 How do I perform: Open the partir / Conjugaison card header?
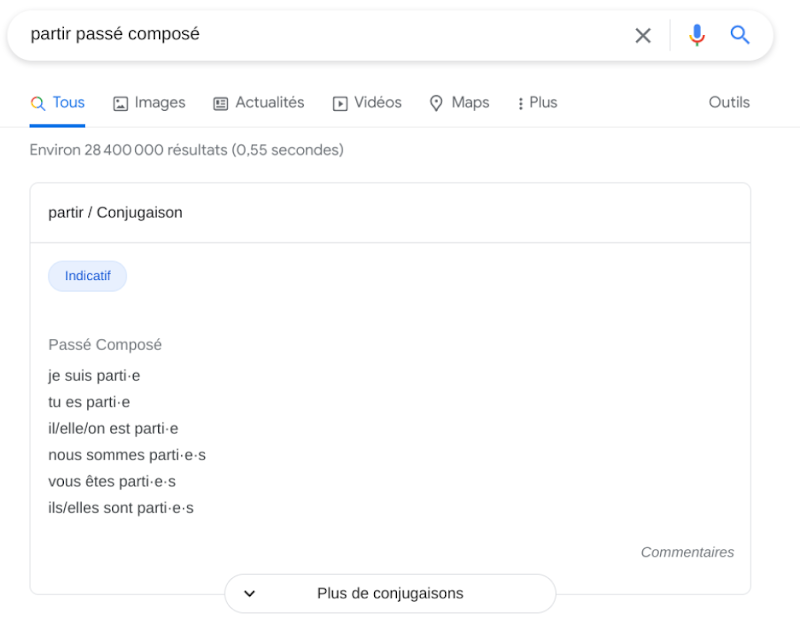point(115,212)
